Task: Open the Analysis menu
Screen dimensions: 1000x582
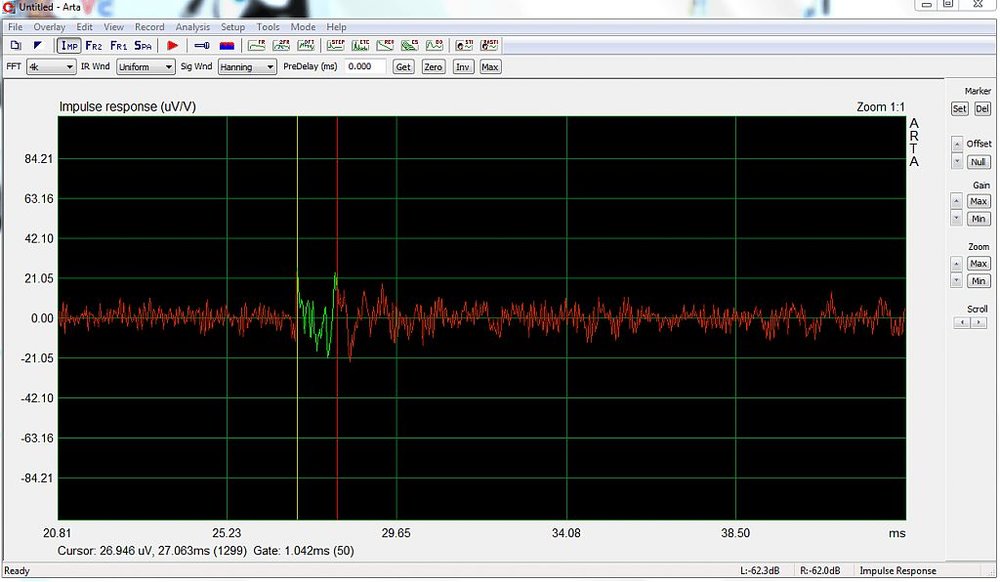Action: pos(193,27)
